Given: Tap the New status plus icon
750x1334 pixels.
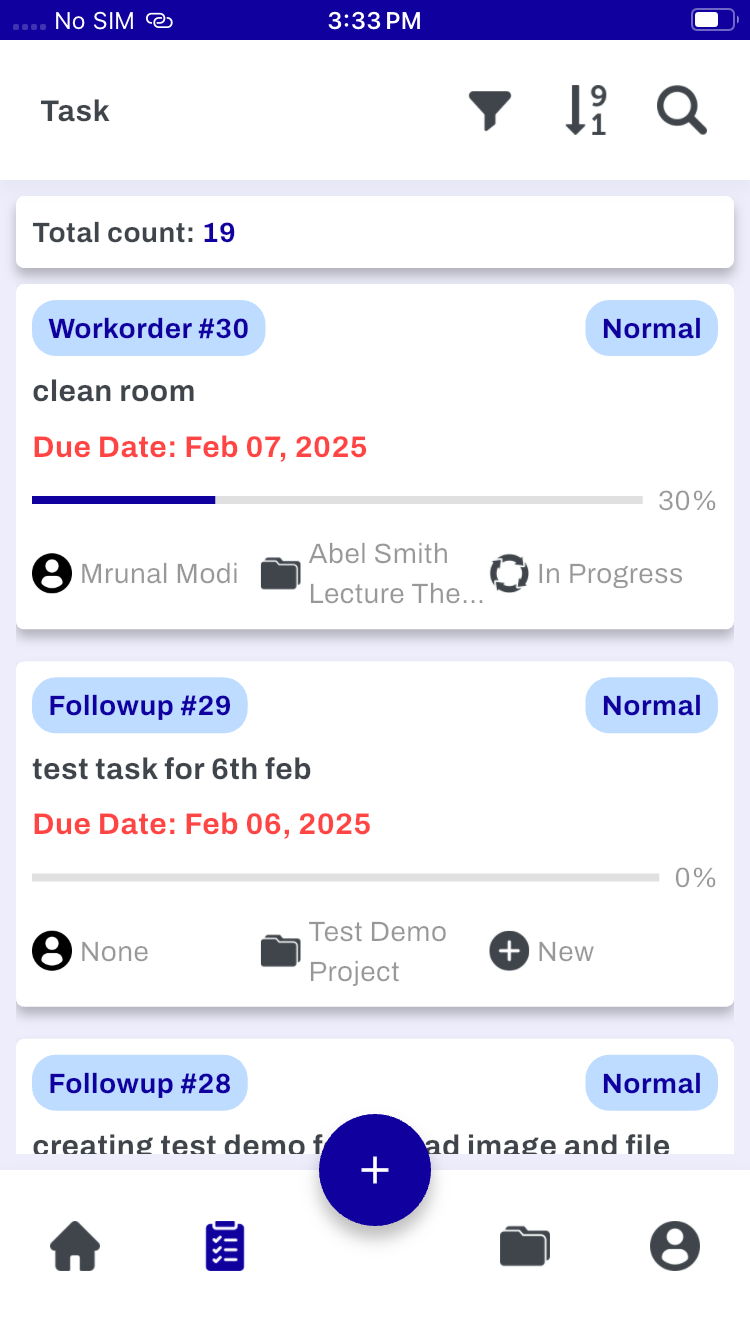Looking at the screenshot, I should (x=509, y=951).
